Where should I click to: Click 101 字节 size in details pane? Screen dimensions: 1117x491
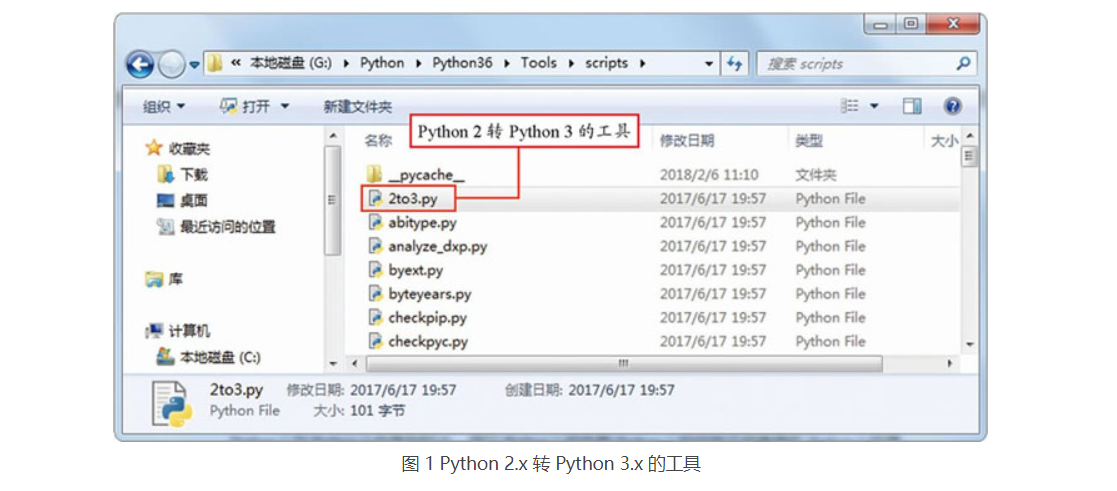[378, 411]
